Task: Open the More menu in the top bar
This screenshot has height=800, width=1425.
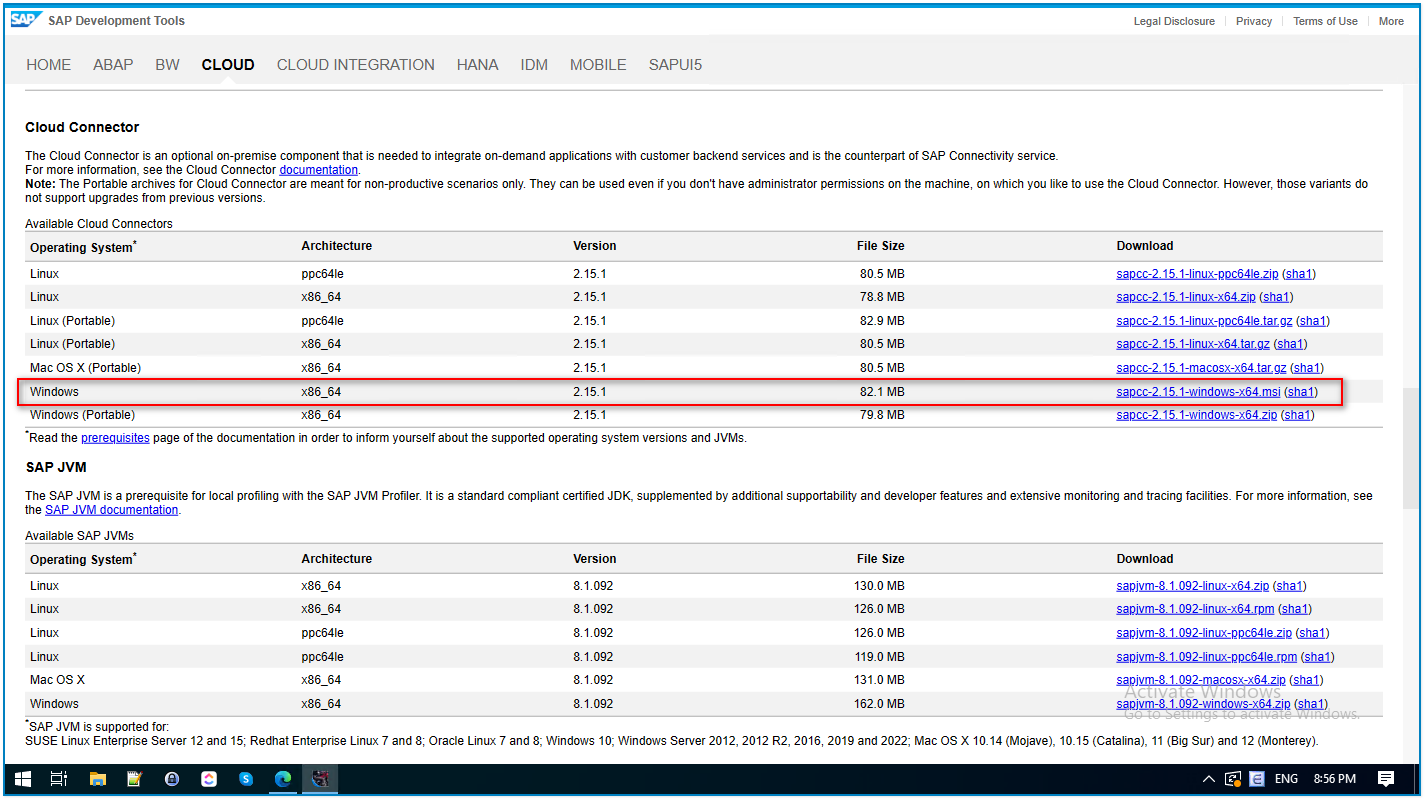Action: click(1391, 20)
